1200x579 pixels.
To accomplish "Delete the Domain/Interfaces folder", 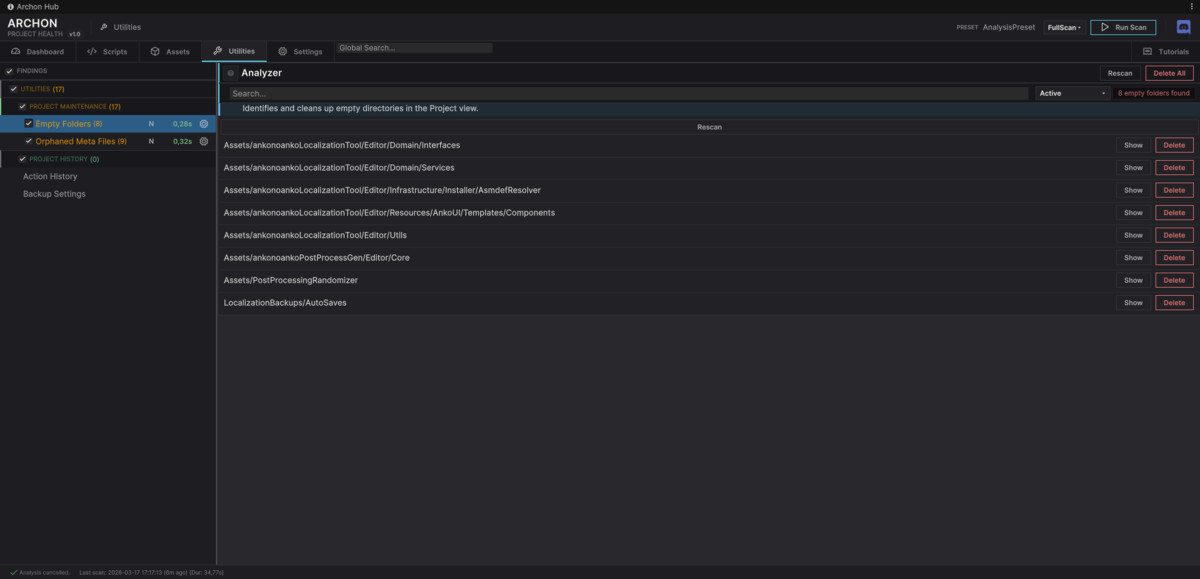I will (x=1174, y=145).
